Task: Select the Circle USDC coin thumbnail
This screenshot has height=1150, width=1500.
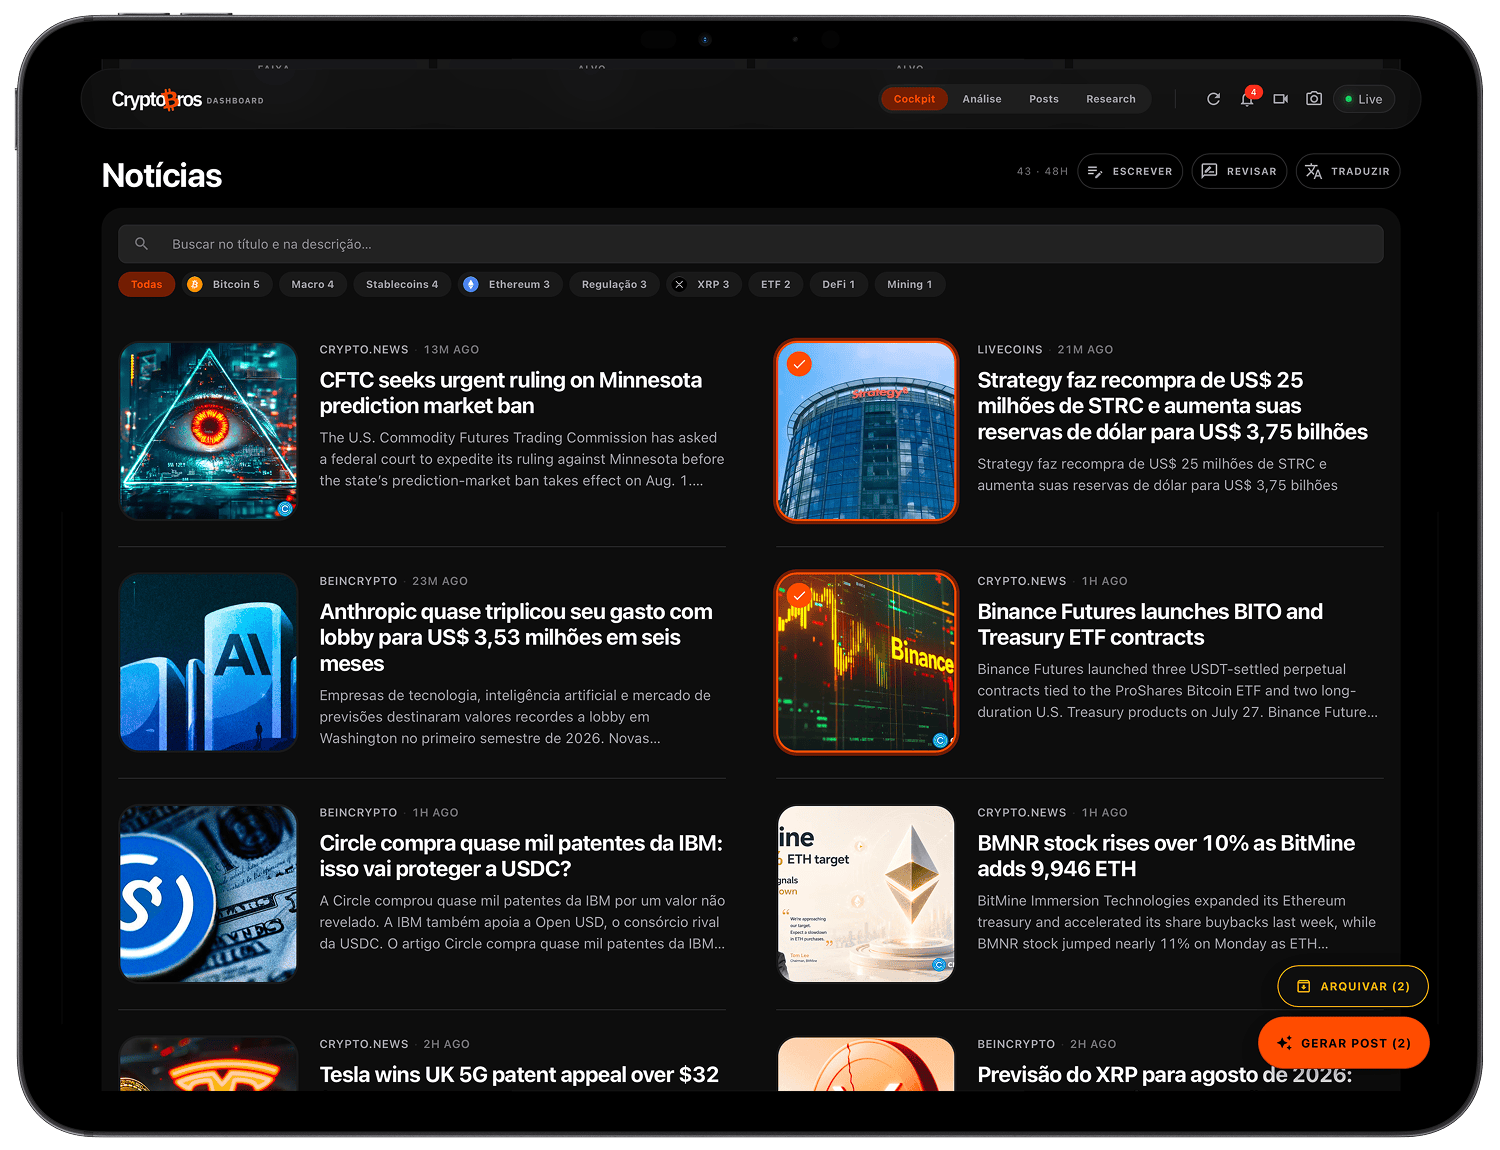Action: coord(209,894)
